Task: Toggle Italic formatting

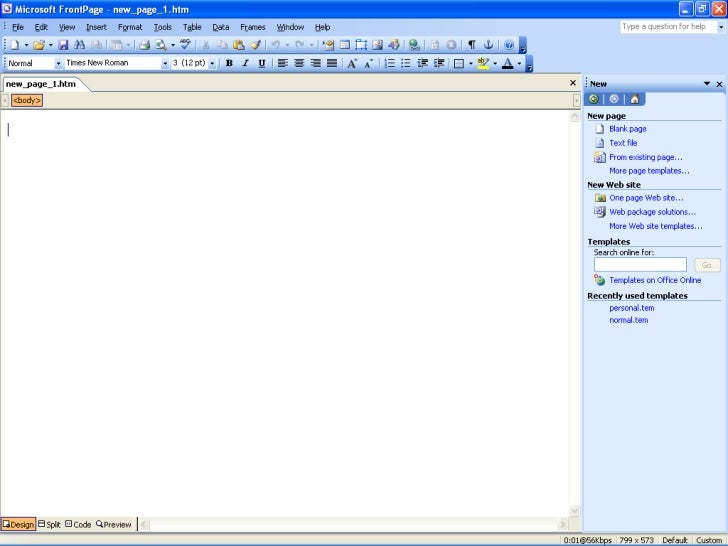Action: [245, 64]
